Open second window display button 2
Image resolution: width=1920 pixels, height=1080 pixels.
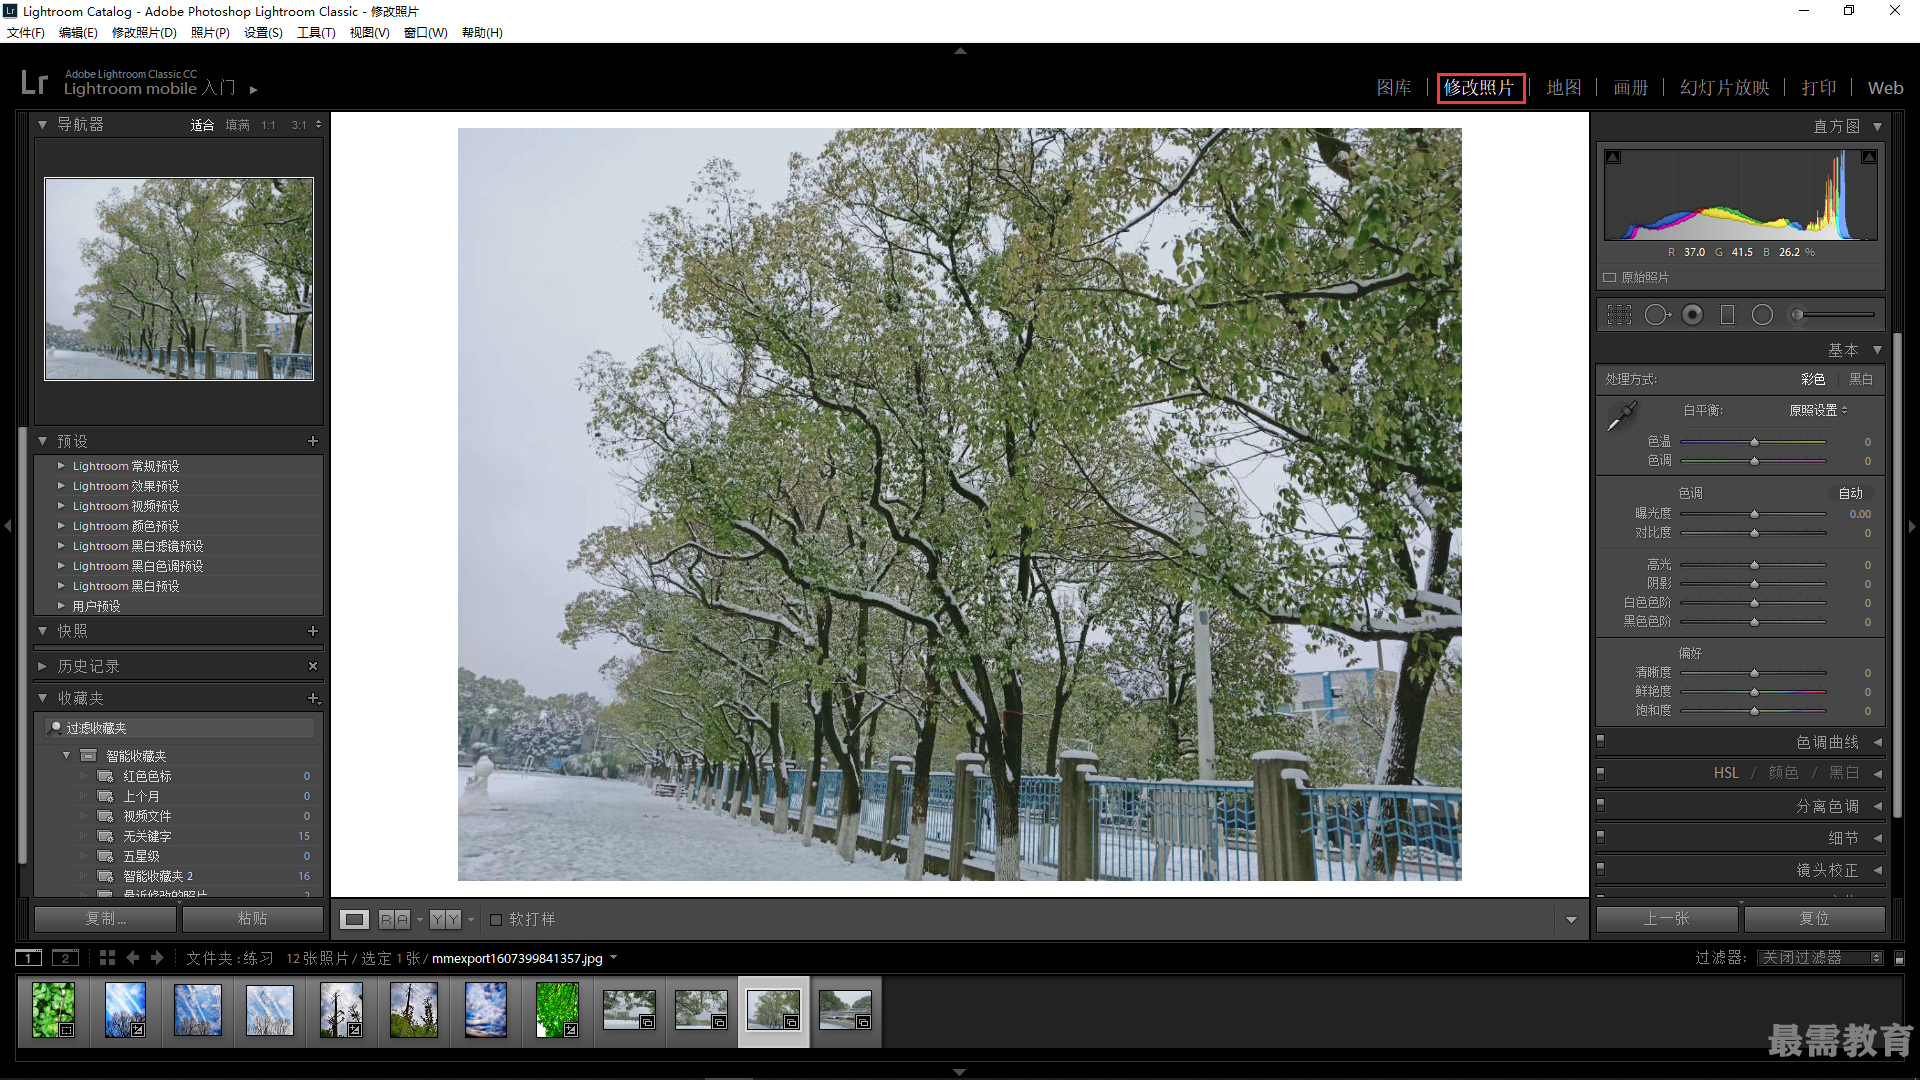[x=65, y=958]
